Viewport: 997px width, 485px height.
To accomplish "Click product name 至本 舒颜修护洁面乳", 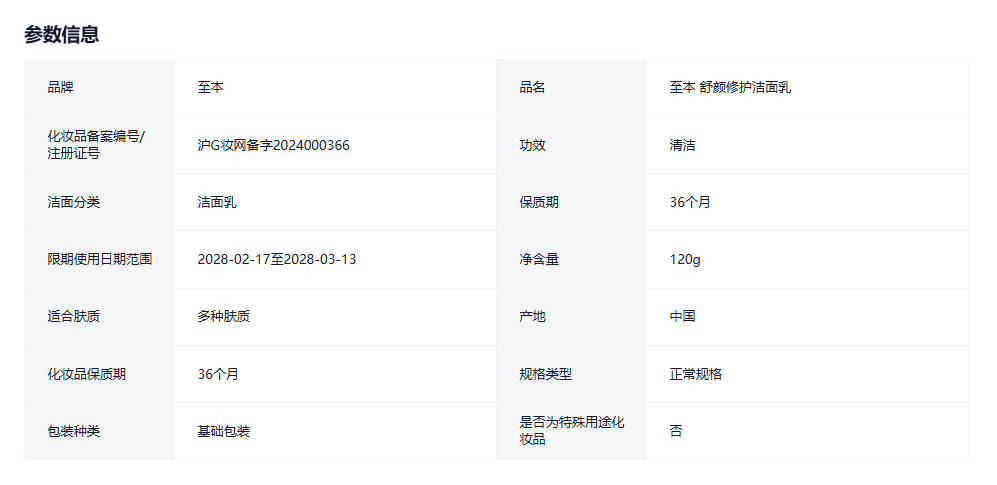I will (x=730, y=88).
